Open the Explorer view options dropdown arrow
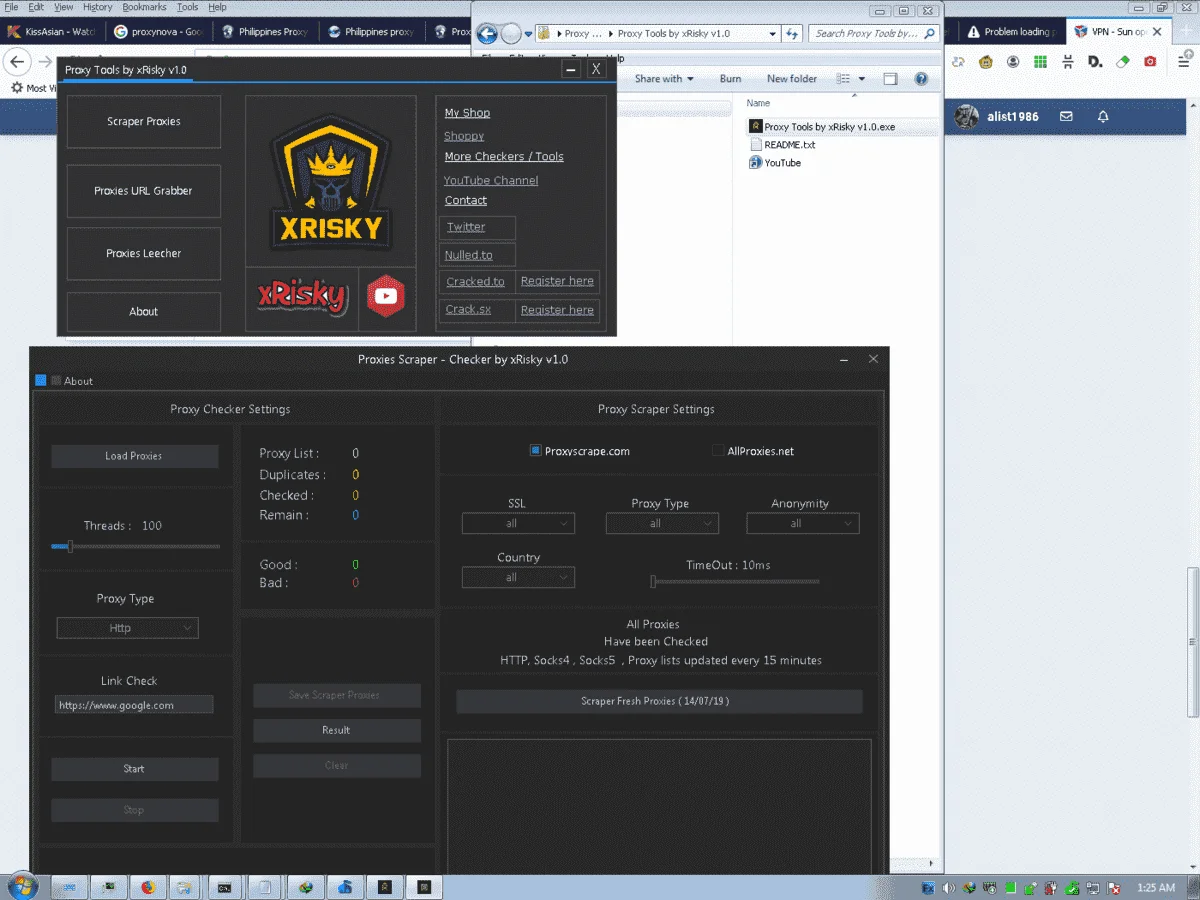The image size is (1200, 900). point(862,79)
